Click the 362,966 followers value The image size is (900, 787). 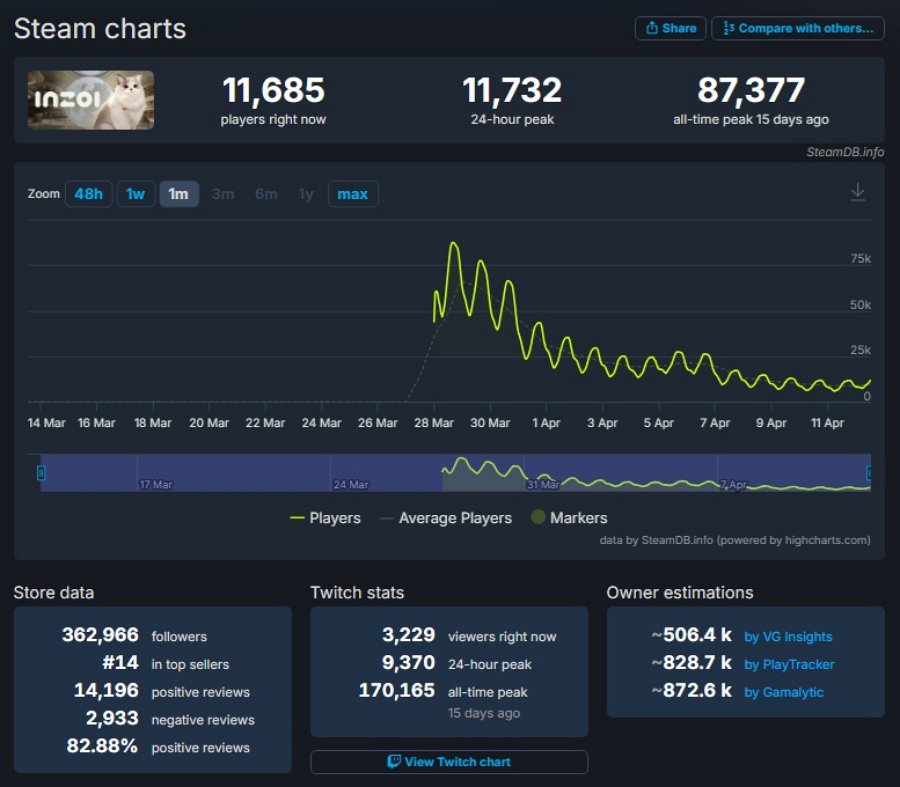click(100, 635)
